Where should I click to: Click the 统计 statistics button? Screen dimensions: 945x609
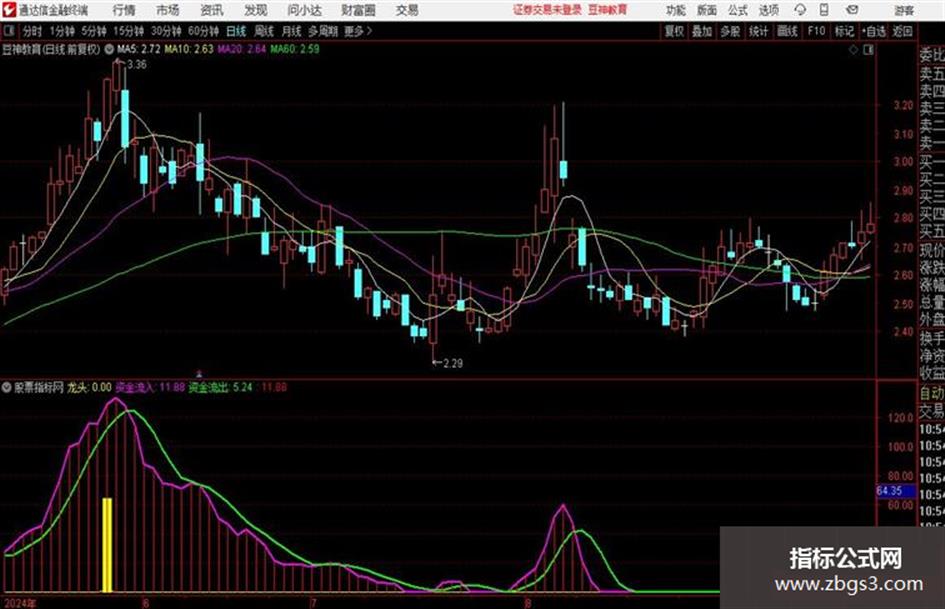(x=758, y=31)
